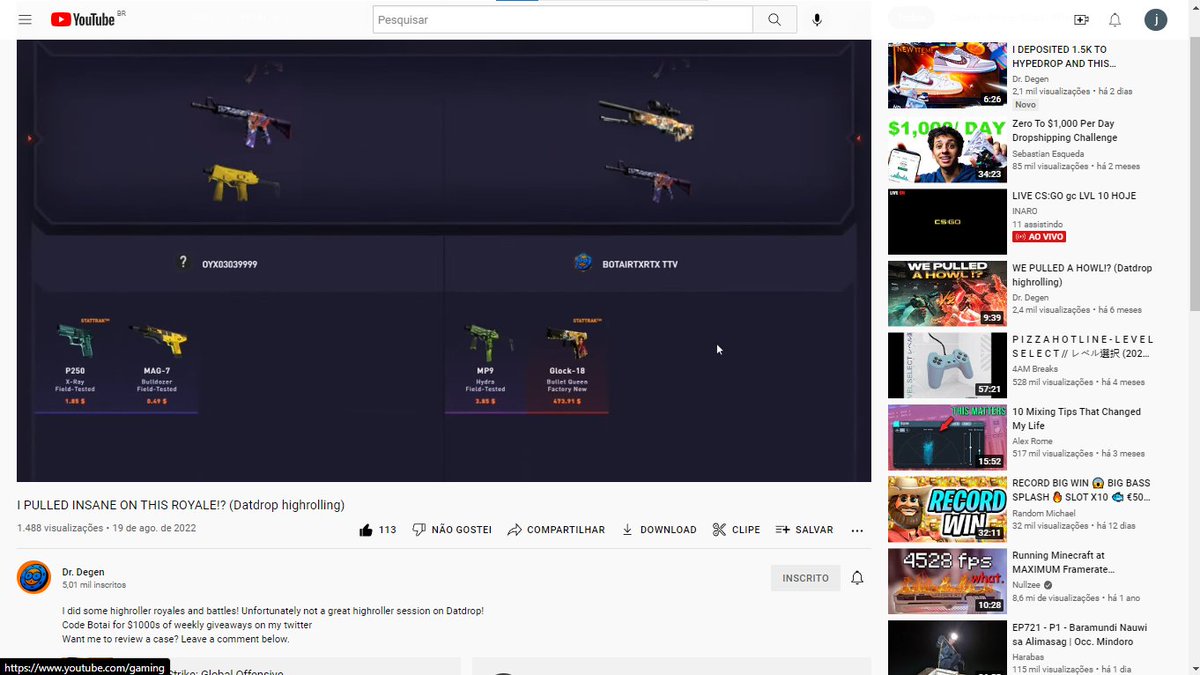Image resolution: width=1200 pixels, height=675 pixels.
Task: Open Dr. Degen channel avatar
Action: 34,578
